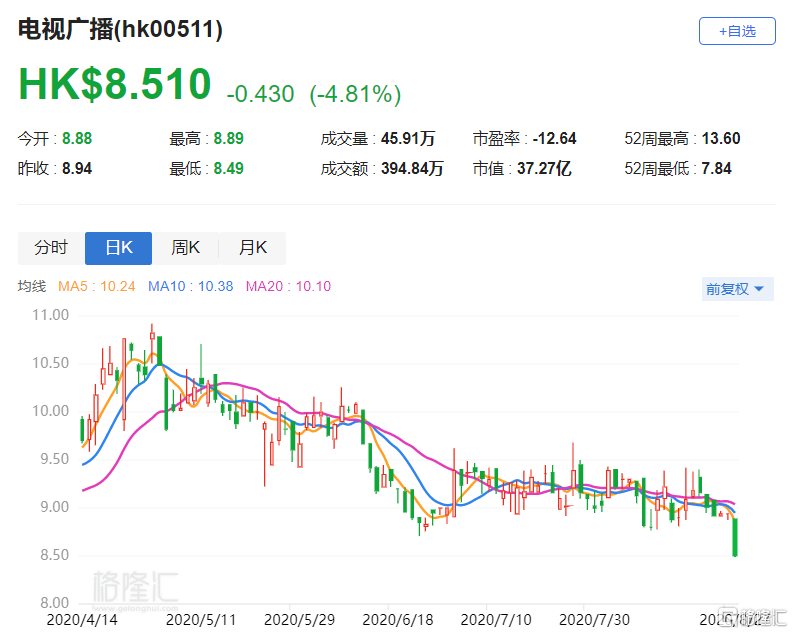Click the 成交额 value 394.84万

tap(412, 168)
